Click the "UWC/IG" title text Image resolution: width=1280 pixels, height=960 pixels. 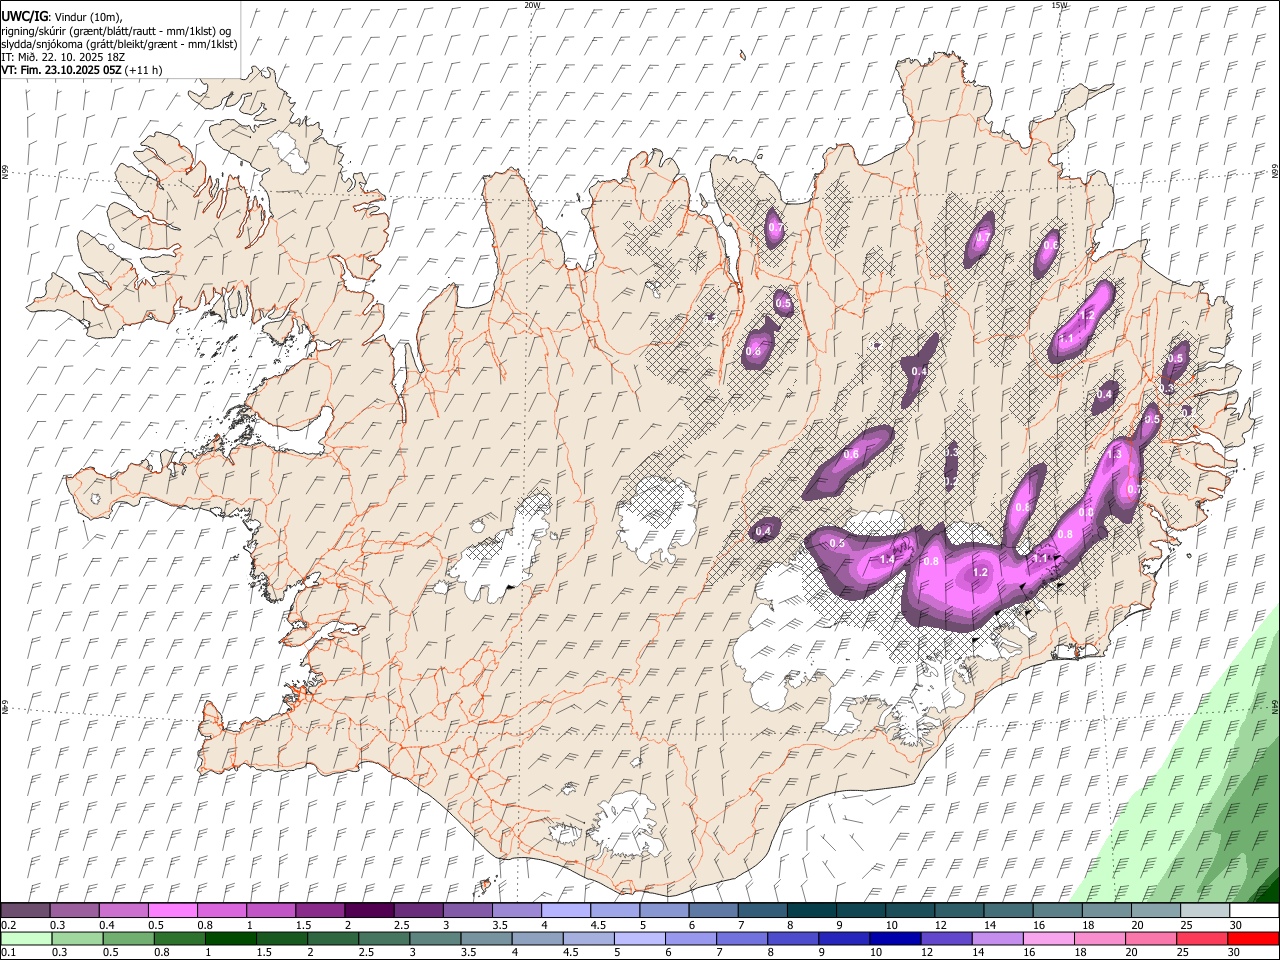[x=24, y=16]
